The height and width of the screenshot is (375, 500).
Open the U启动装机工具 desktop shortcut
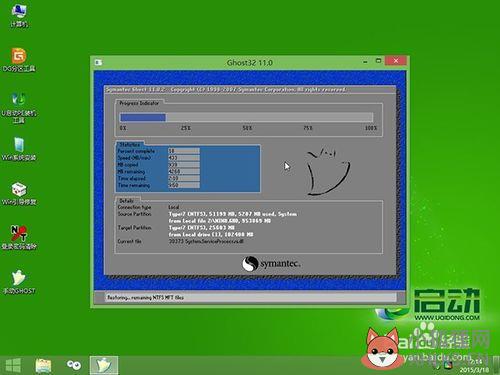19,108
